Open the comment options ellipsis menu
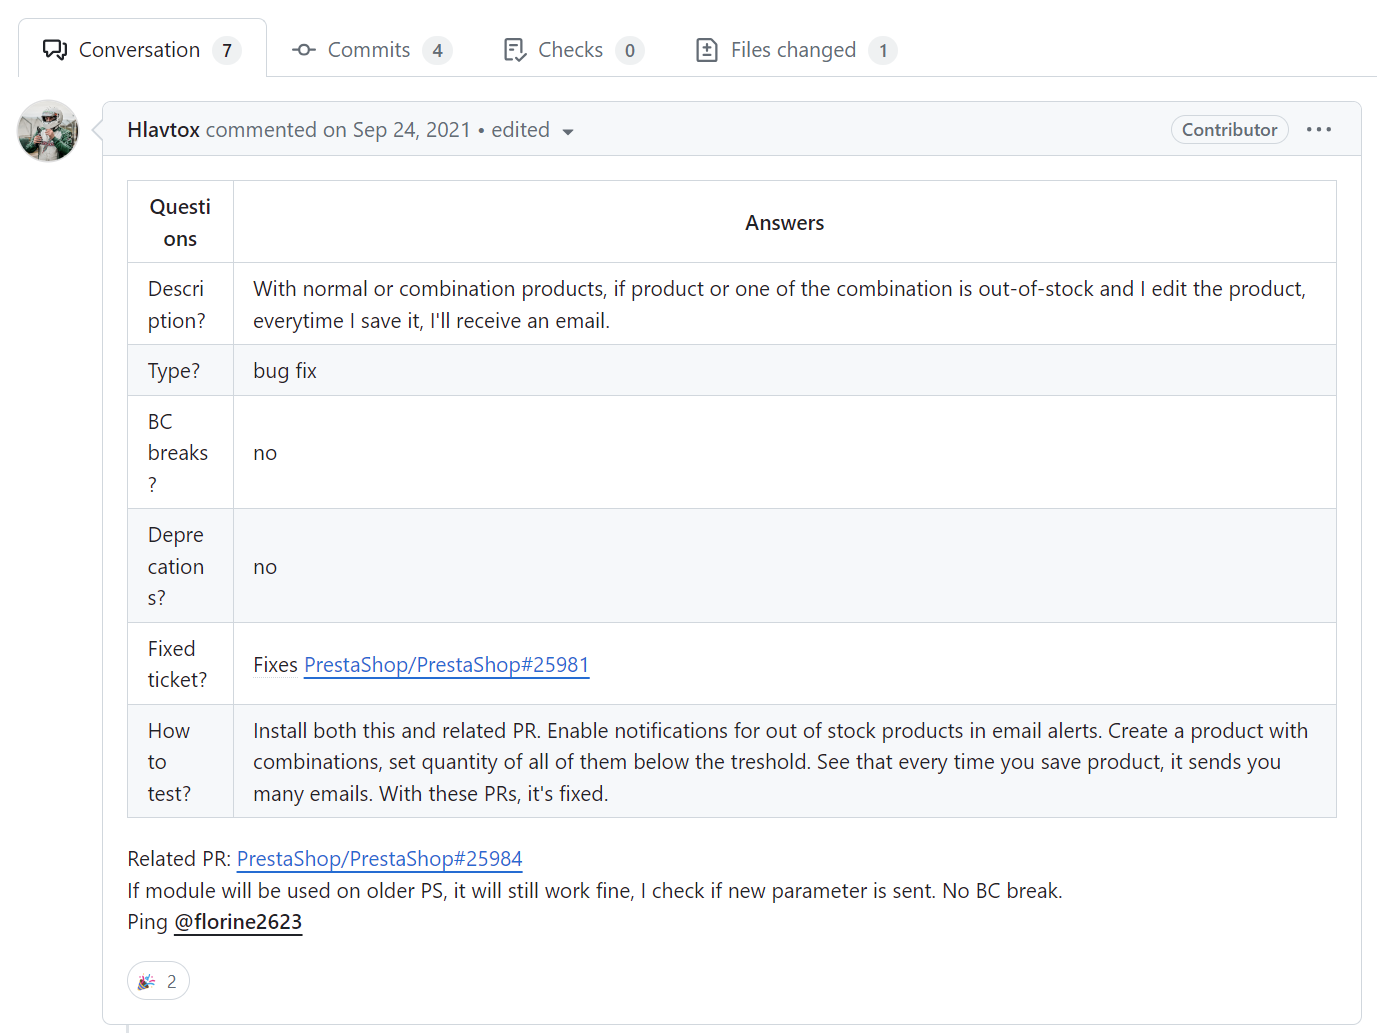Viewport: 1377px width, 1033px height. (x=1319, y=129)
